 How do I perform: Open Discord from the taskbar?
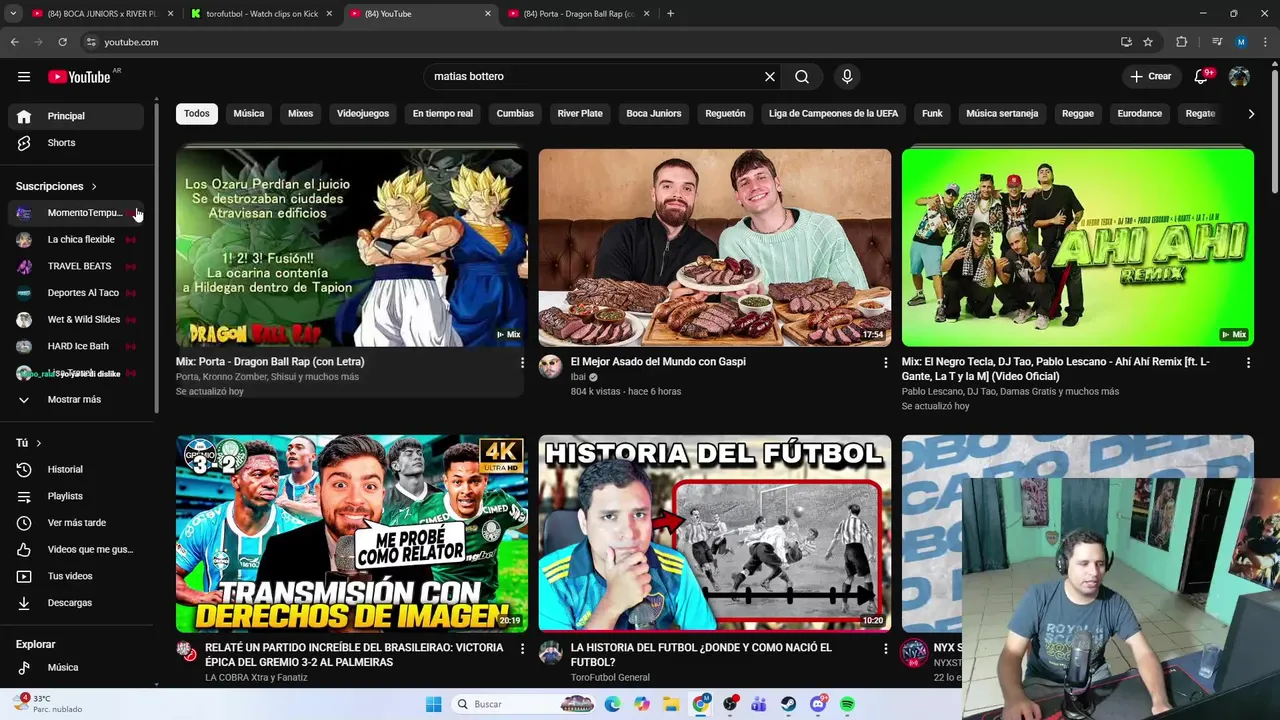click(x=818, y=704)
